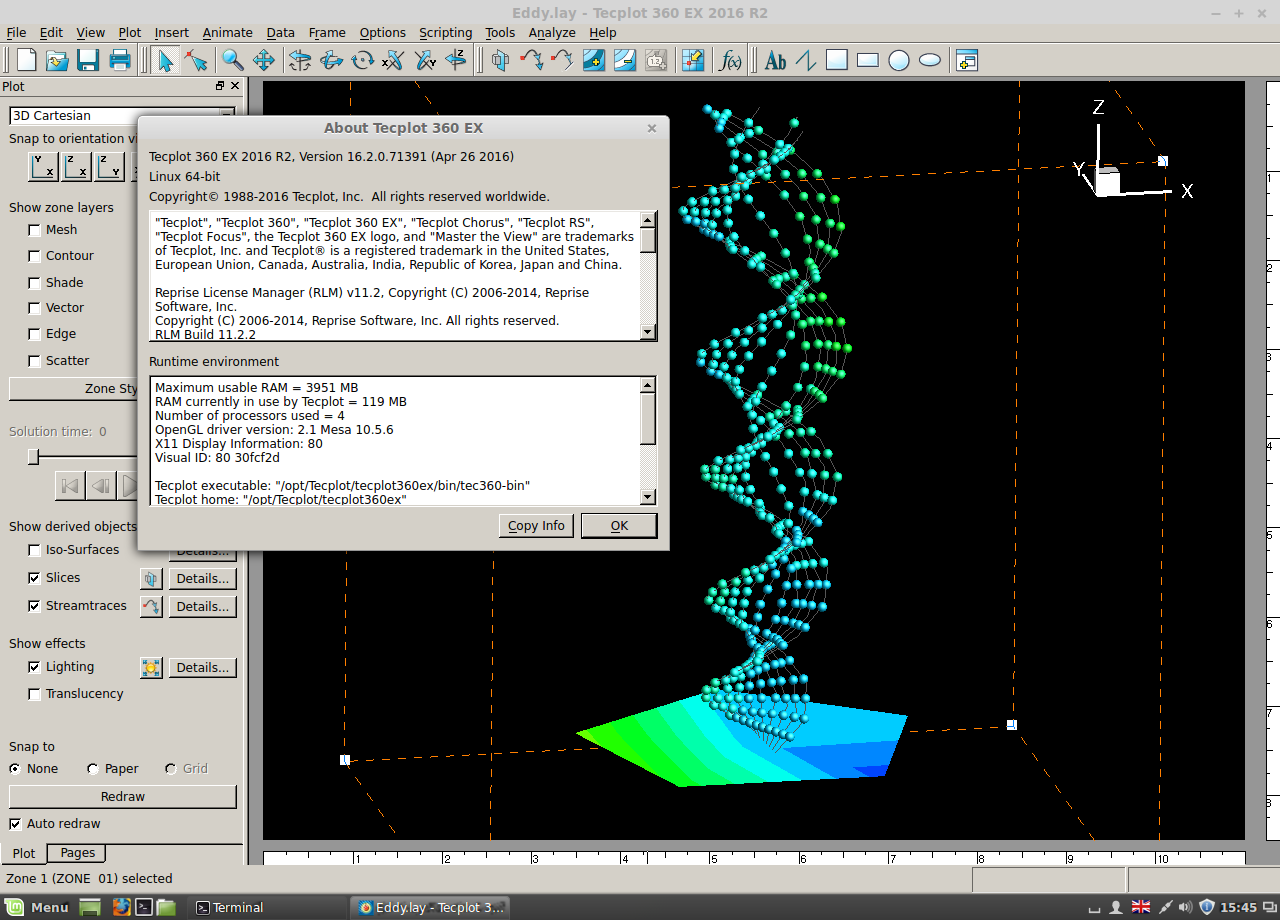Activate the add streamtrace tool
This screenshot has height=920, width=1280.
531,60
